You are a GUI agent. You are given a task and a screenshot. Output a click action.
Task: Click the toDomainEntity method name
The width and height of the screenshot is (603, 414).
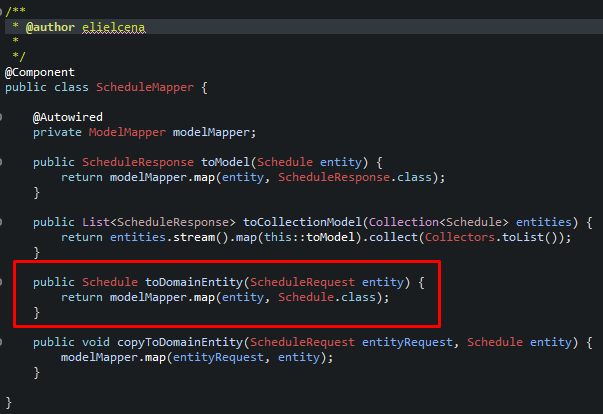[x=194, y=282]
